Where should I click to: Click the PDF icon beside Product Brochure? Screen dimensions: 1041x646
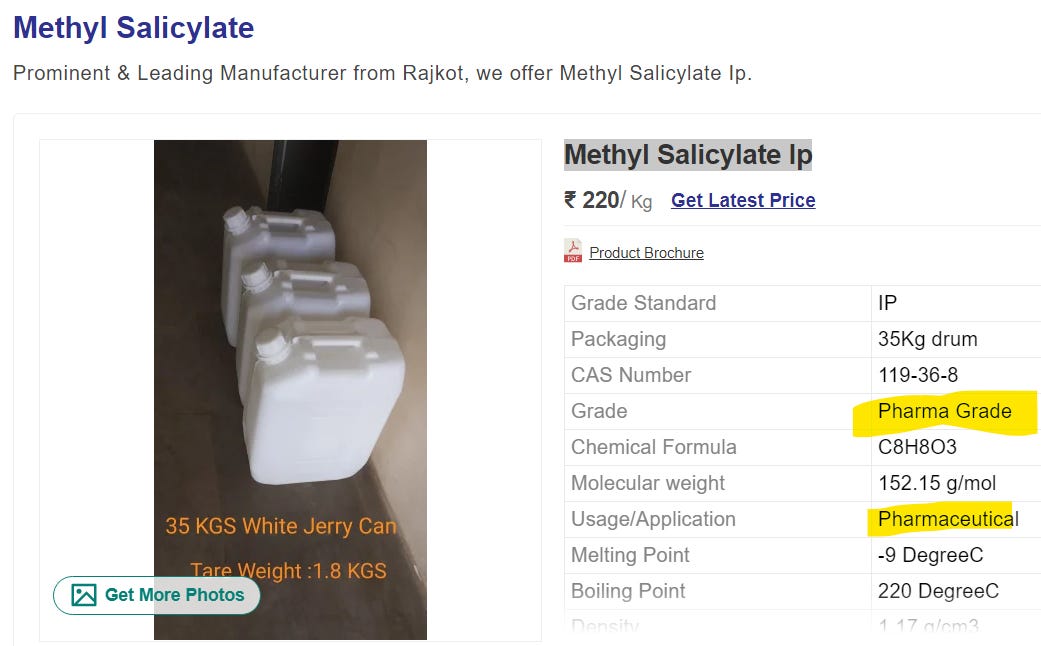573,252
